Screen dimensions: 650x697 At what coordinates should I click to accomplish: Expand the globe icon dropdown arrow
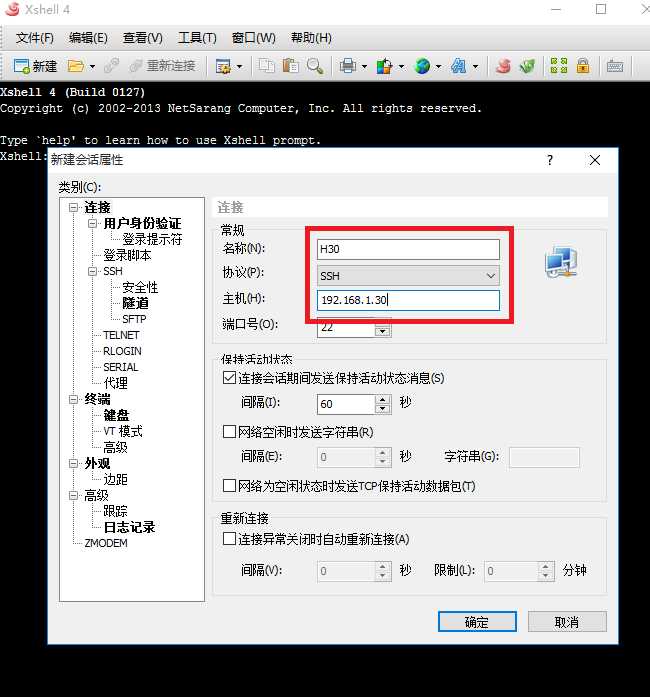pos(438,67)
